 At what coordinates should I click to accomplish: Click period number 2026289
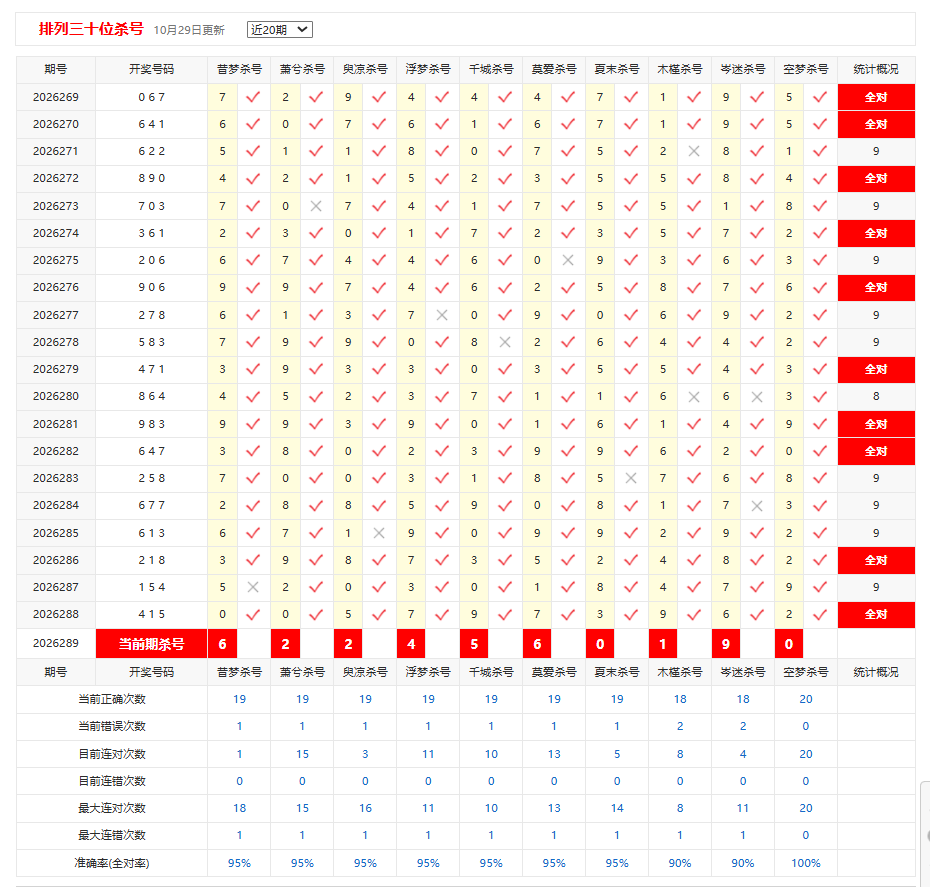click(56, 643)
